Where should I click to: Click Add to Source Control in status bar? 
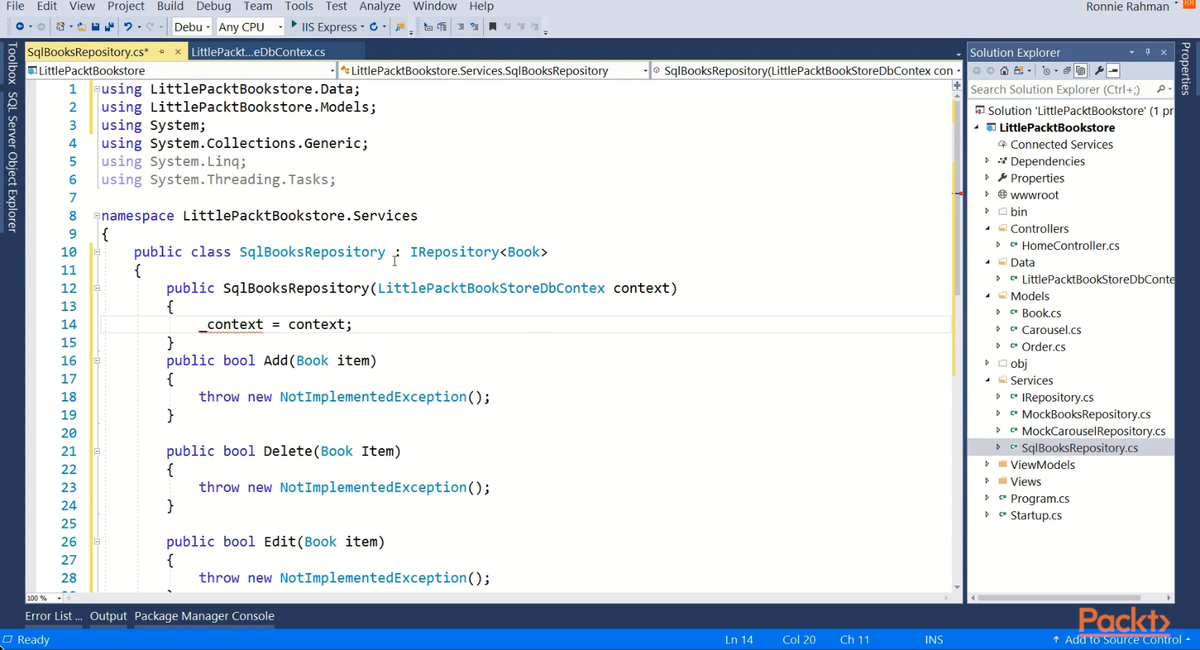point(1120,639)
